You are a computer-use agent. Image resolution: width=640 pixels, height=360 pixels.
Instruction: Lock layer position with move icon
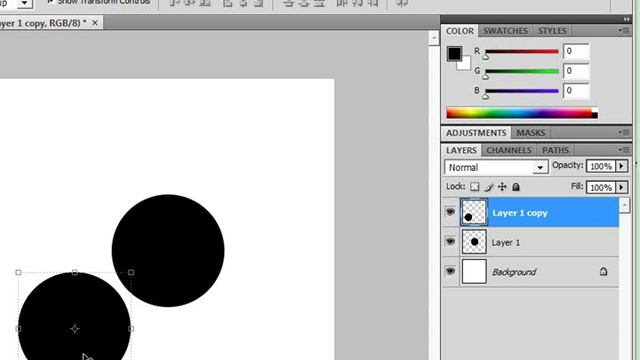[x=502, y=187]
